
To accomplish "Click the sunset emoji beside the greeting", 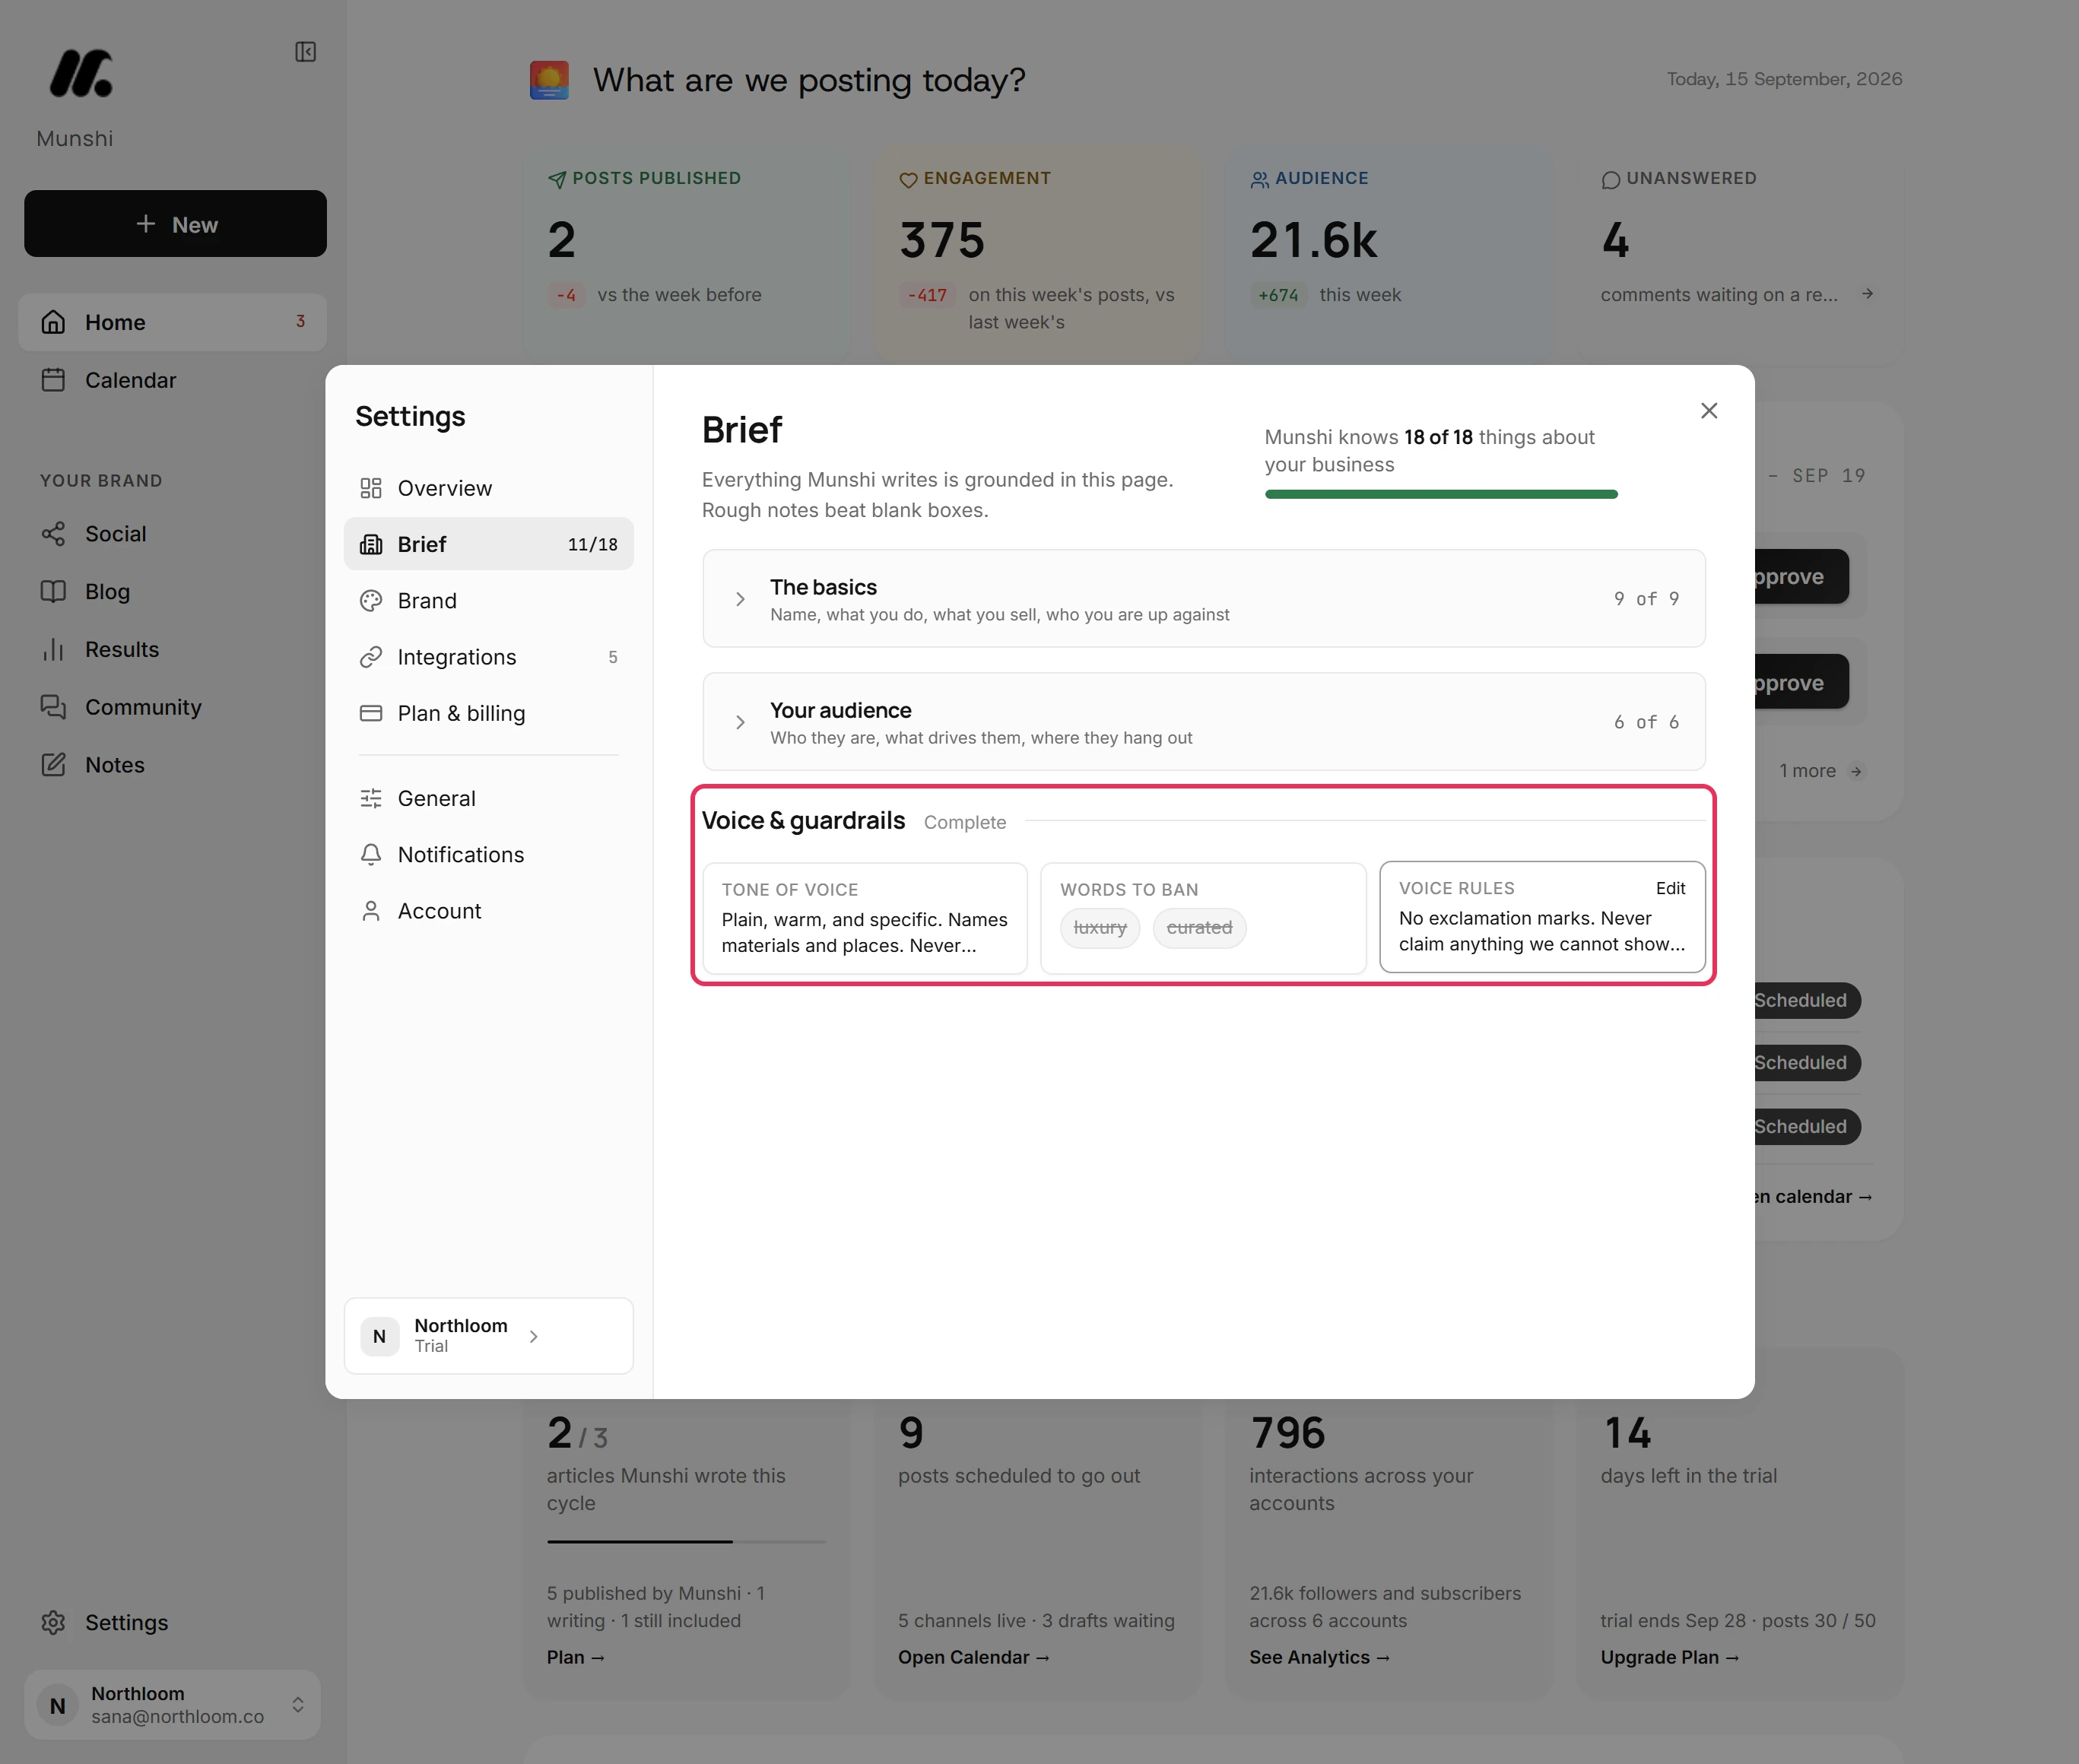I will tap(549, 80).
